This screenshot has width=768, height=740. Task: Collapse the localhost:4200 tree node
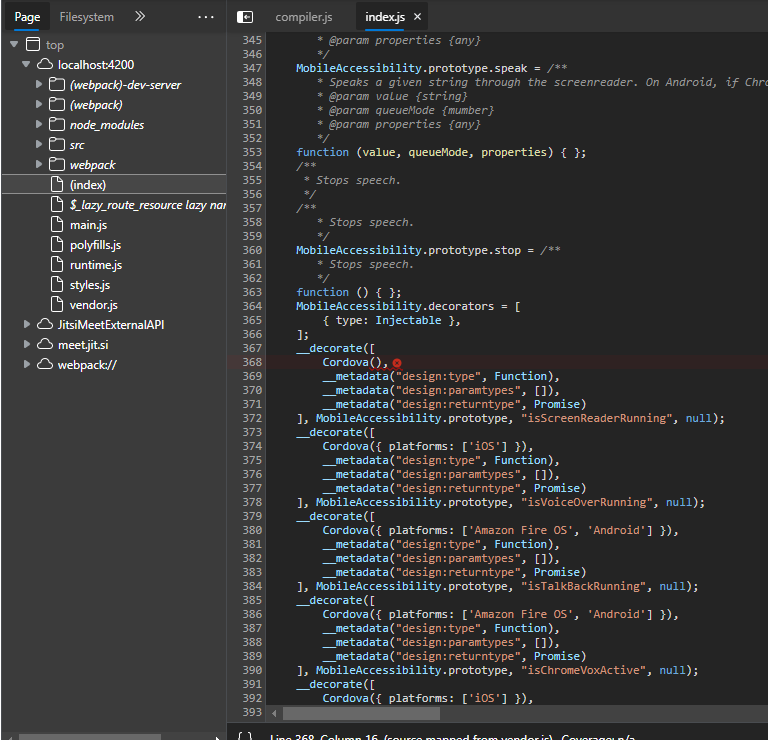(x=27, y=65)
